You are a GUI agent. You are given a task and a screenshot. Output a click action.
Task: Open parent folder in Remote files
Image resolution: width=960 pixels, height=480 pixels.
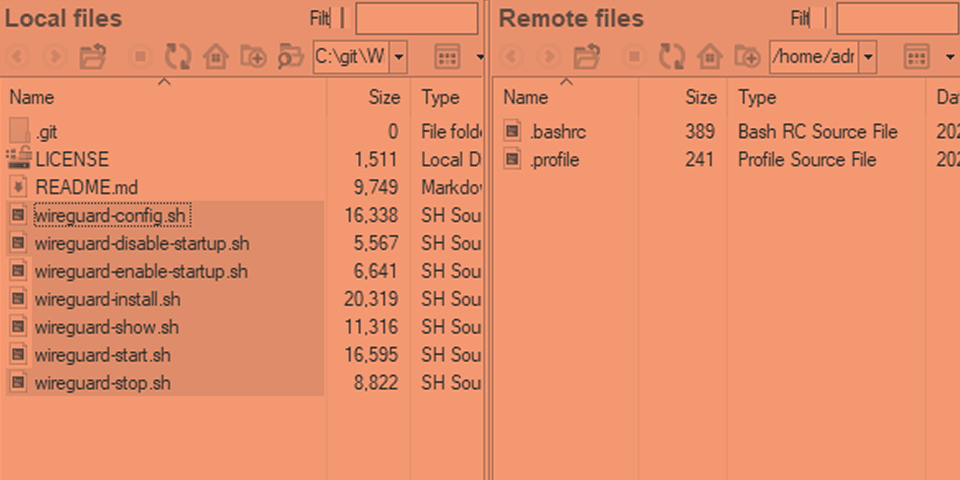587,58
